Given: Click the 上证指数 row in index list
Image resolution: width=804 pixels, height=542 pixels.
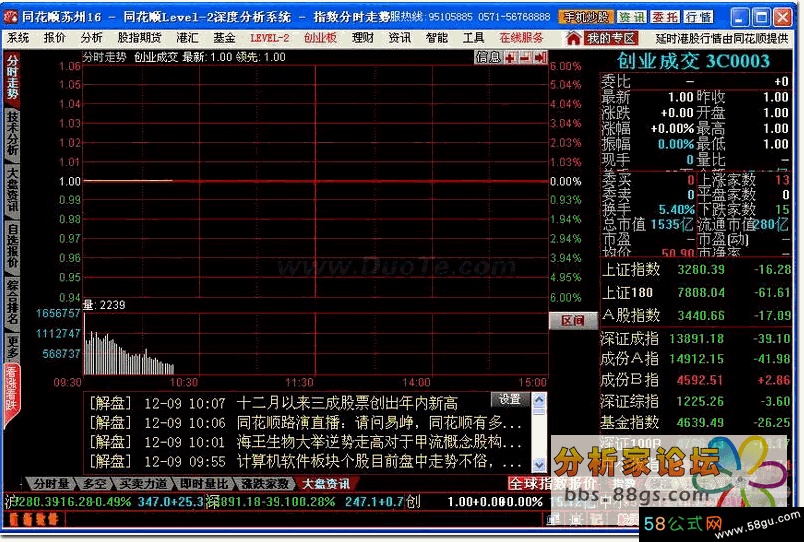Looking at the screenshot, I should [x=696, y=270].
